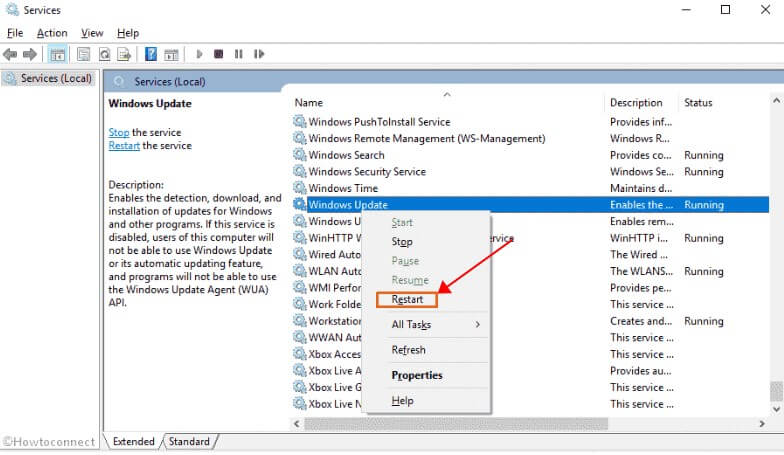The height and width of the screenshot is (455, 784).
Task: Click the Stop Service square toolbar icon
Action: coord(220,54)
